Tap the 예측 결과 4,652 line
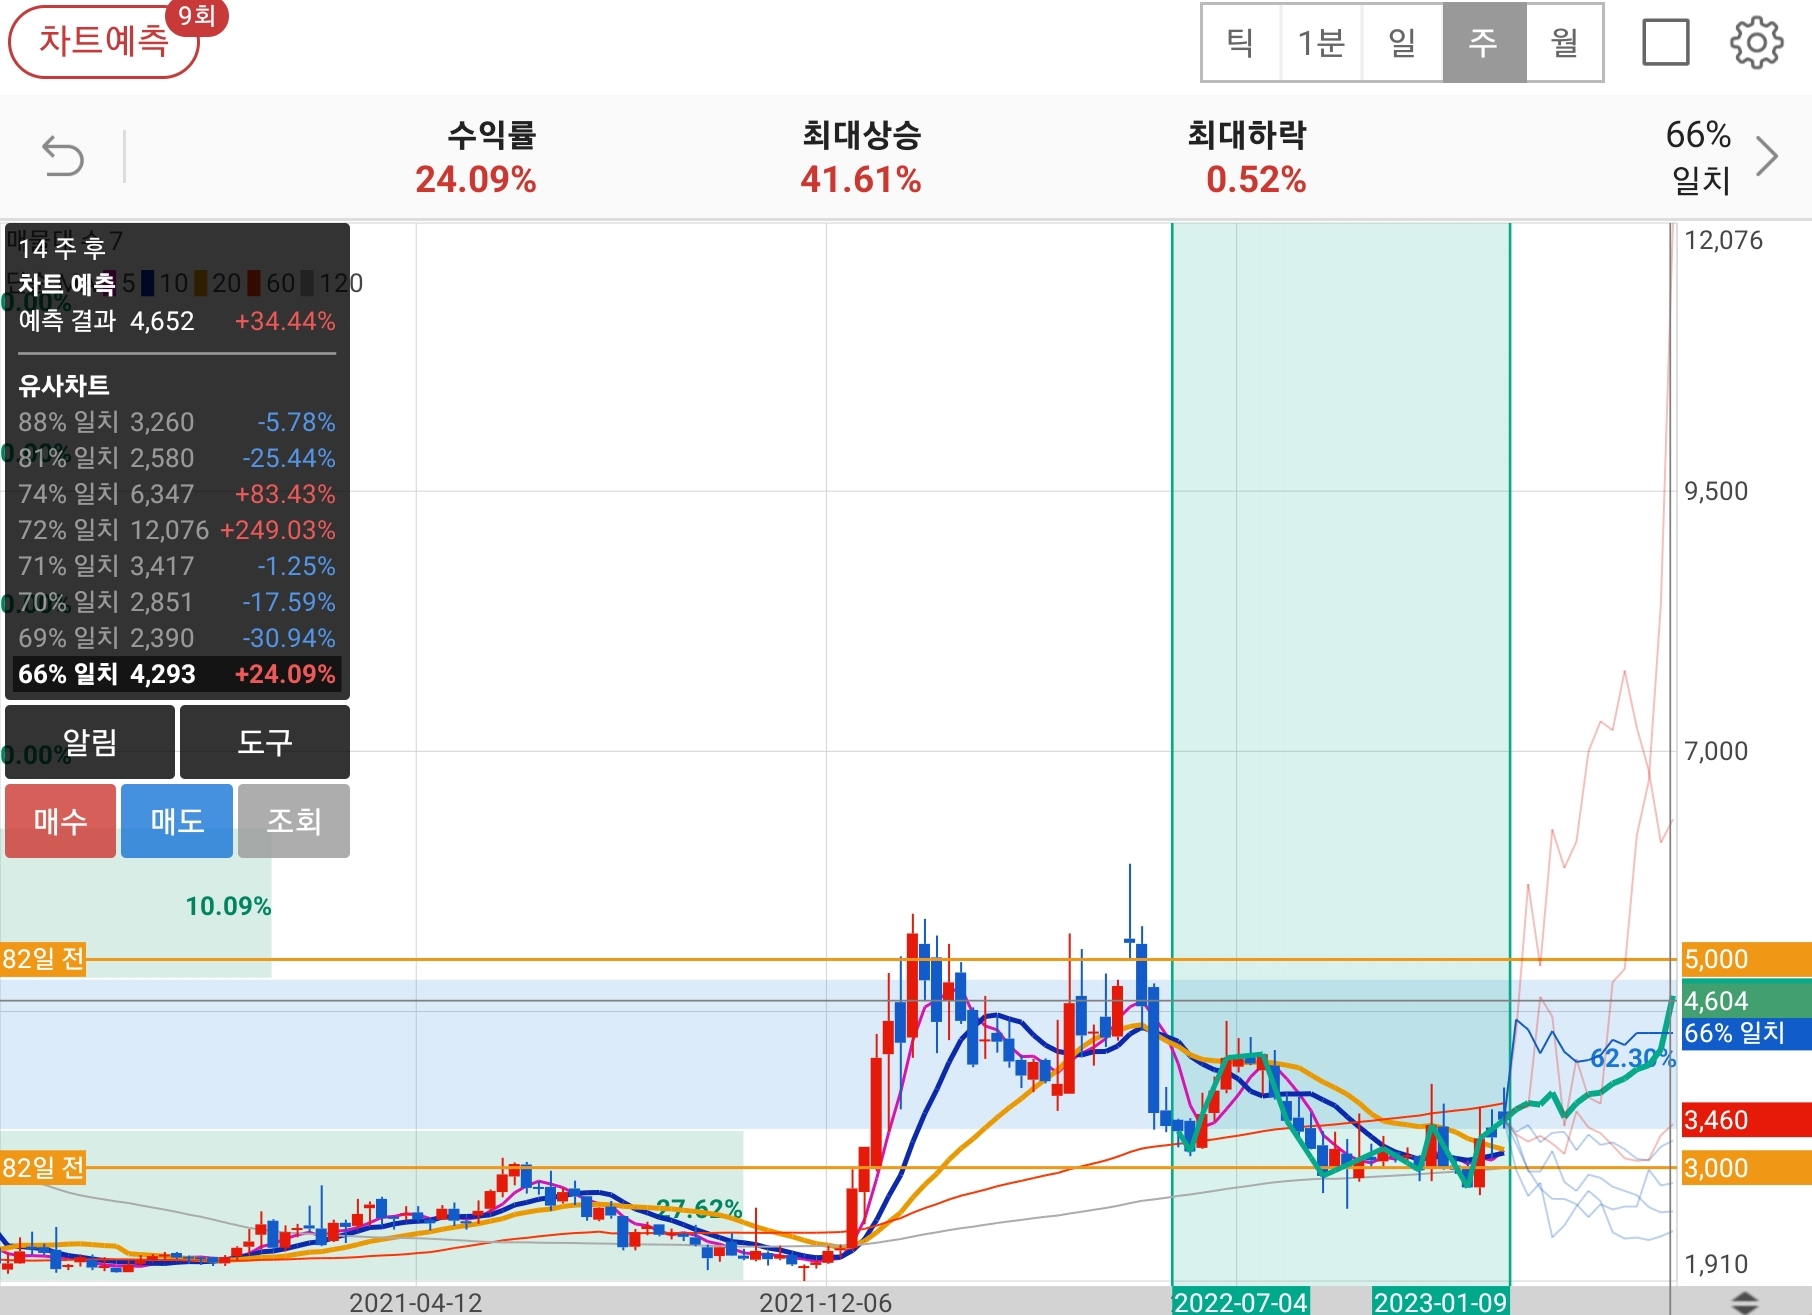1812x1315 pixels. [x=177, y=321]
